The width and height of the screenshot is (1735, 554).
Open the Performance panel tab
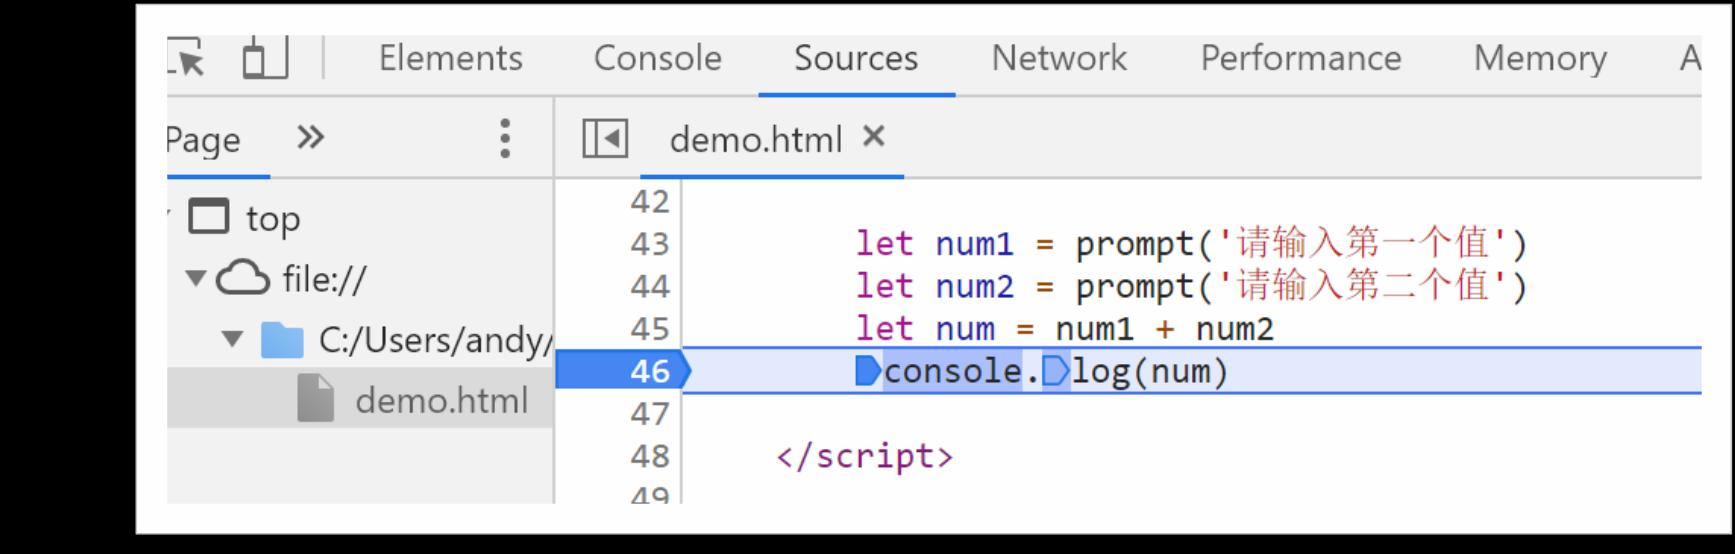[1300, 58]
